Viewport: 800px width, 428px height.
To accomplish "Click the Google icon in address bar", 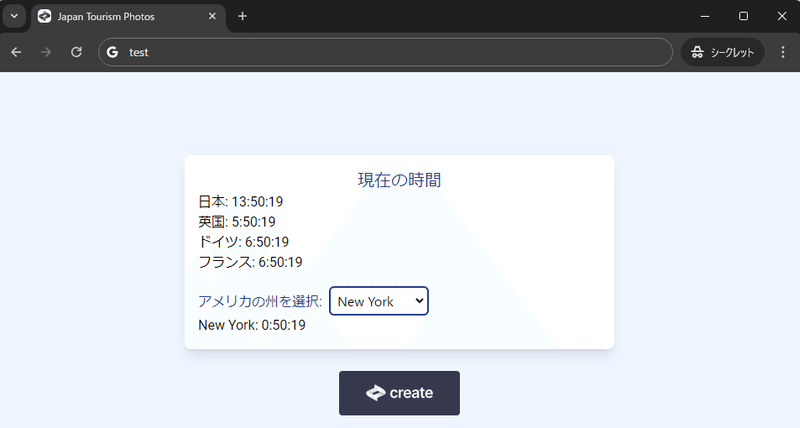I will pyautogui.click(x=112, y=52).
